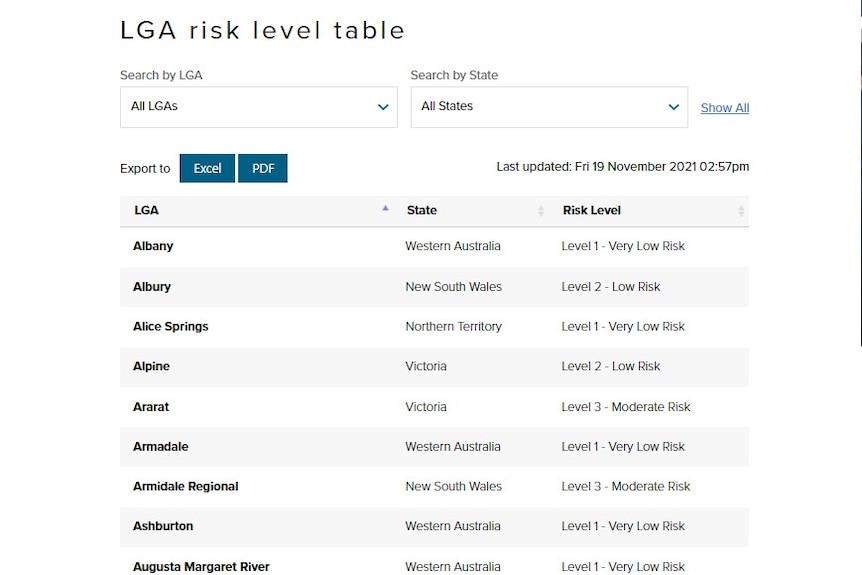Click the chevron in All States box
Viewport: 862px width, 575px height.
(673, 107)
